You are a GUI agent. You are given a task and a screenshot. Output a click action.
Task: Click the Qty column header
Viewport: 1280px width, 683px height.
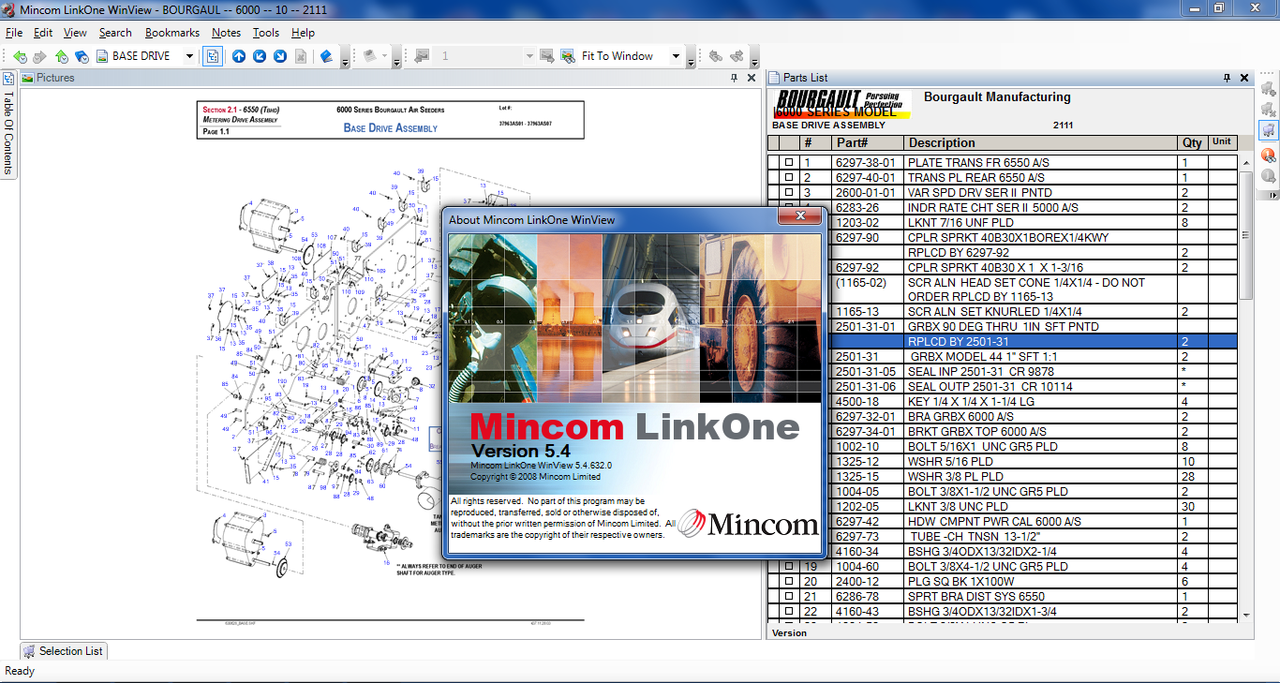1192,143
